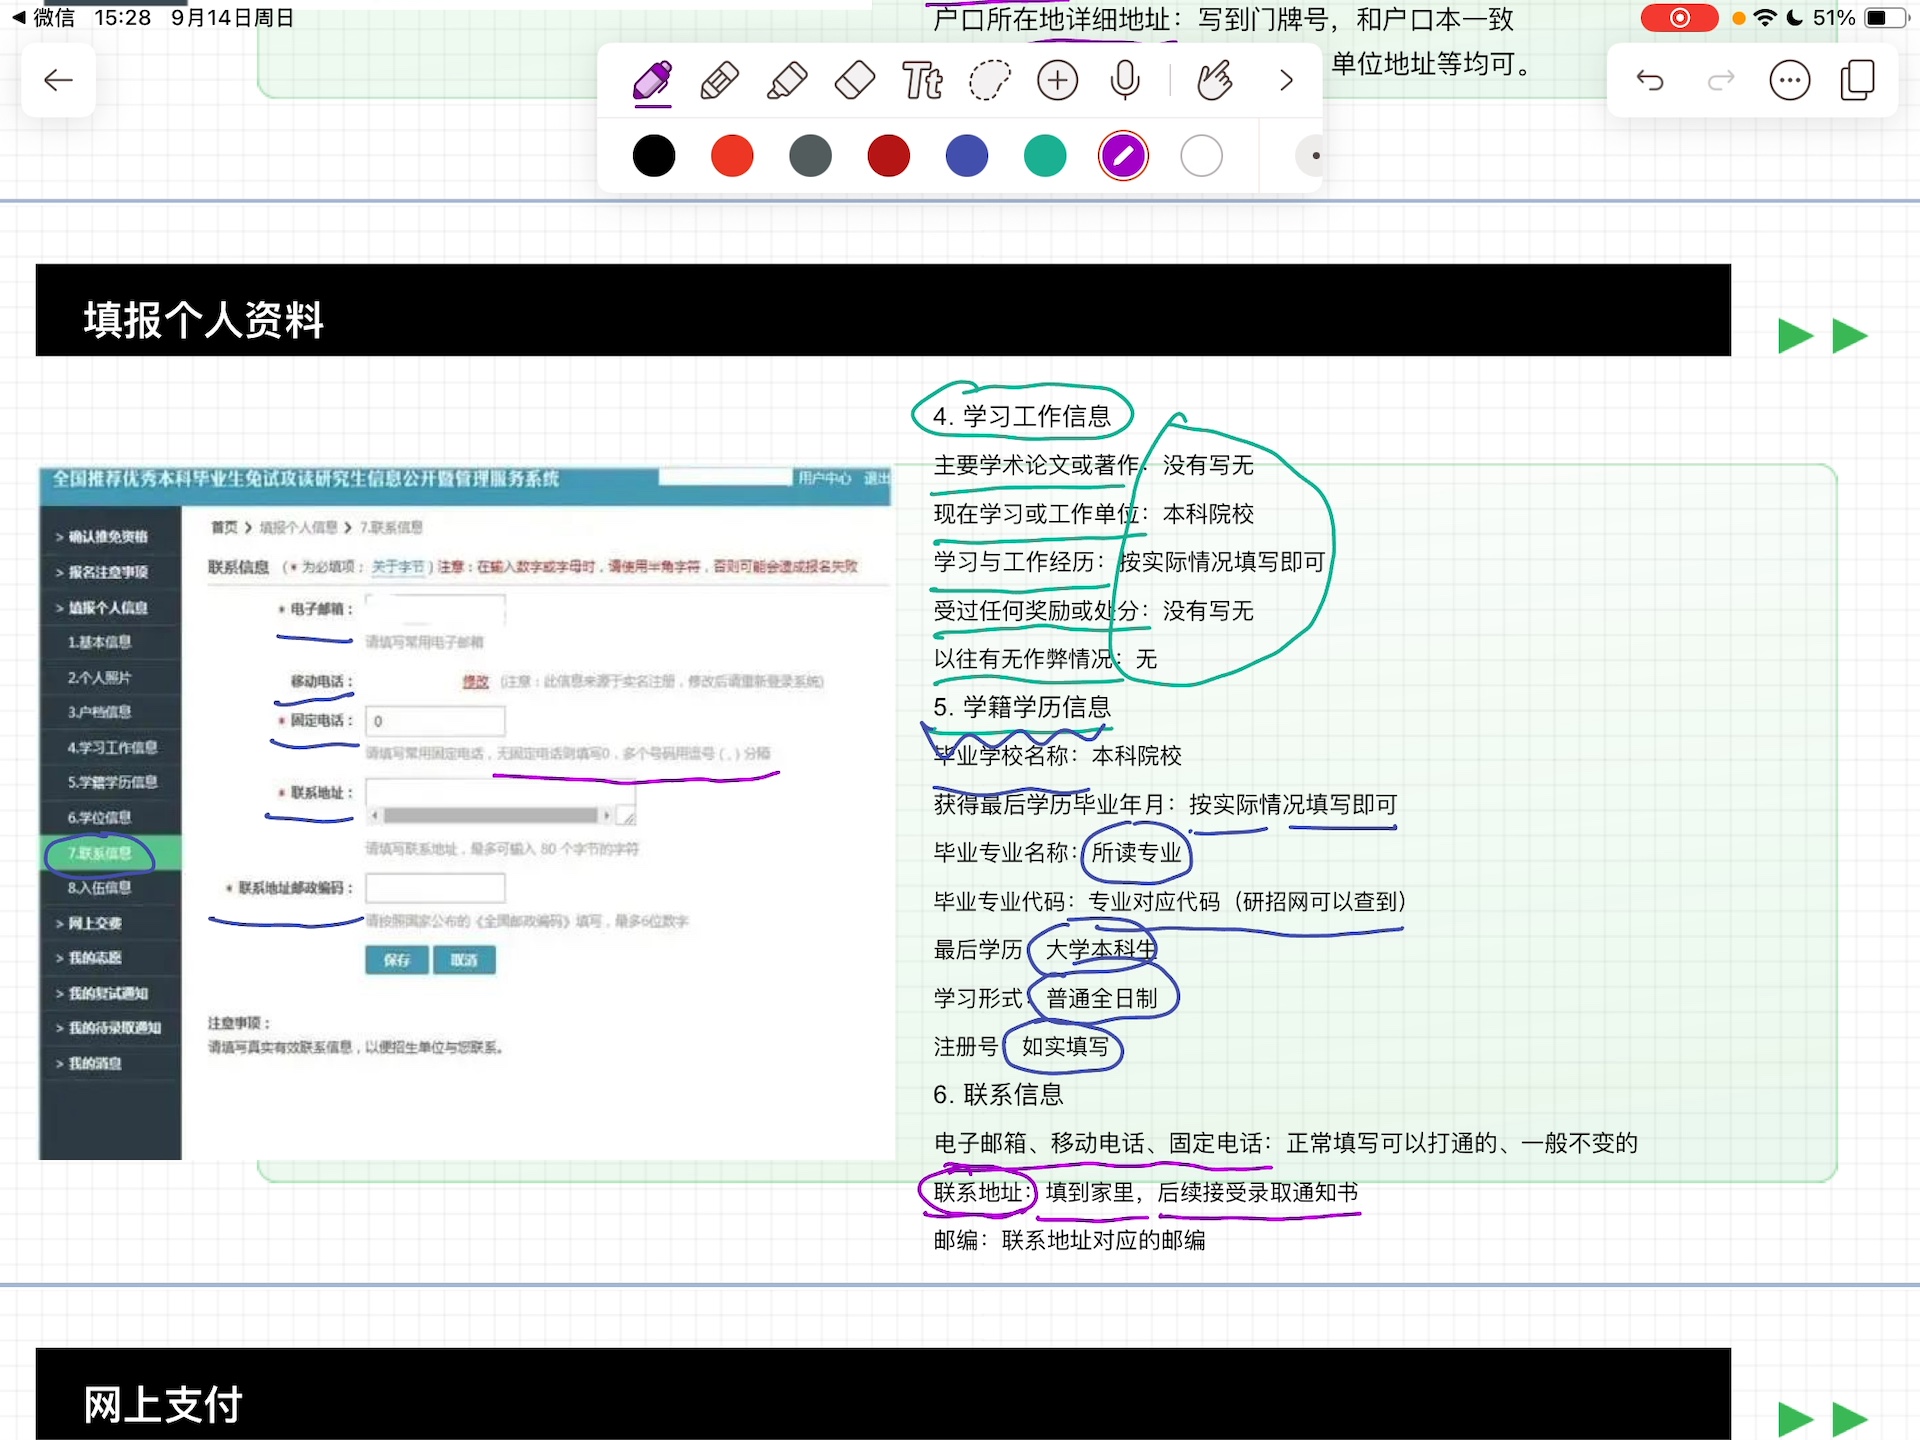Viewport: 1920px width, 1440px height.
Task: Expand more tools with right chevron
Action: click(1287, 81)
